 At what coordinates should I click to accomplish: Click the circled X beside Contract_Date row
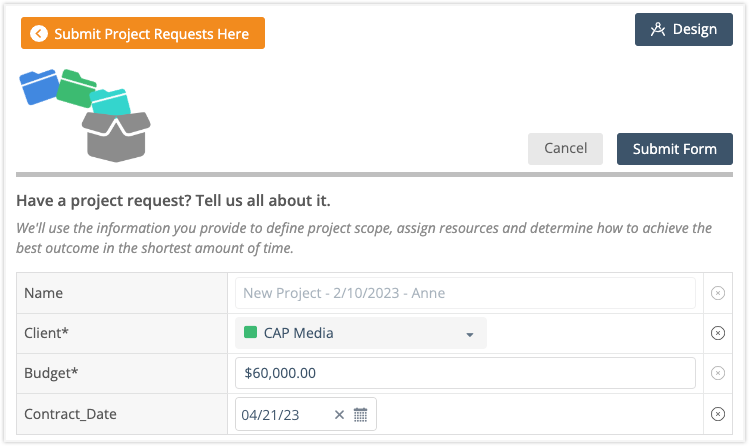click(x=717, y=414)
